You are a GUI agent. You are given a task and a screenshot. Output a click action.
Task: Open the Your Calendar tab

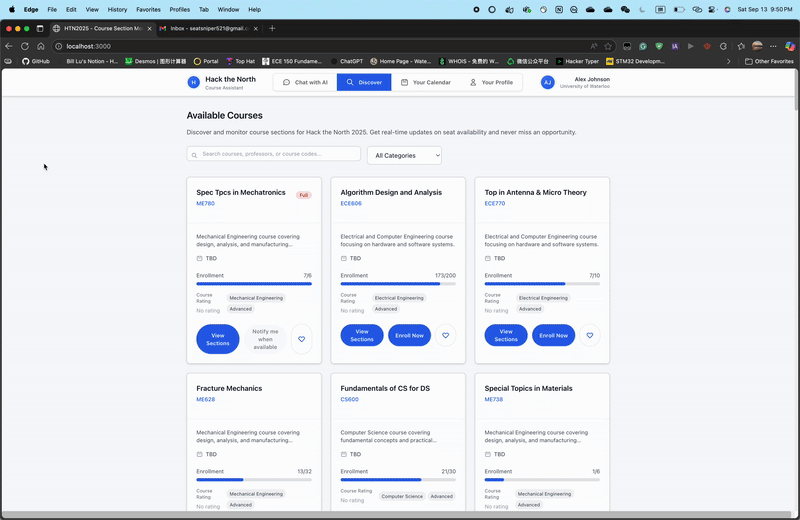pos(426,82)
